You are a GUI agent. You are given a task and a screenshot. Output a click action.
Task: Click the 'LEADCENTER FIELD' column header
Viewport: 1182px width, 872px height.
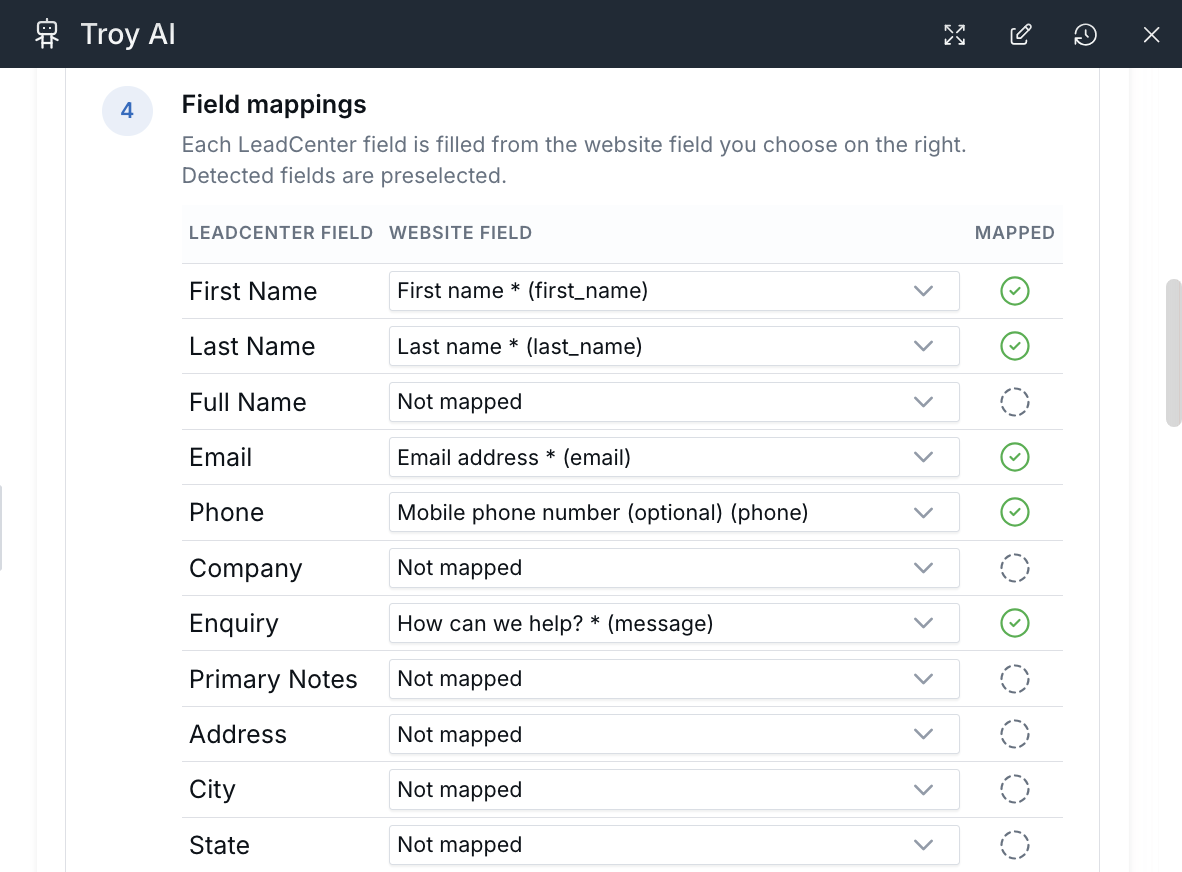(x=280, y=233)
